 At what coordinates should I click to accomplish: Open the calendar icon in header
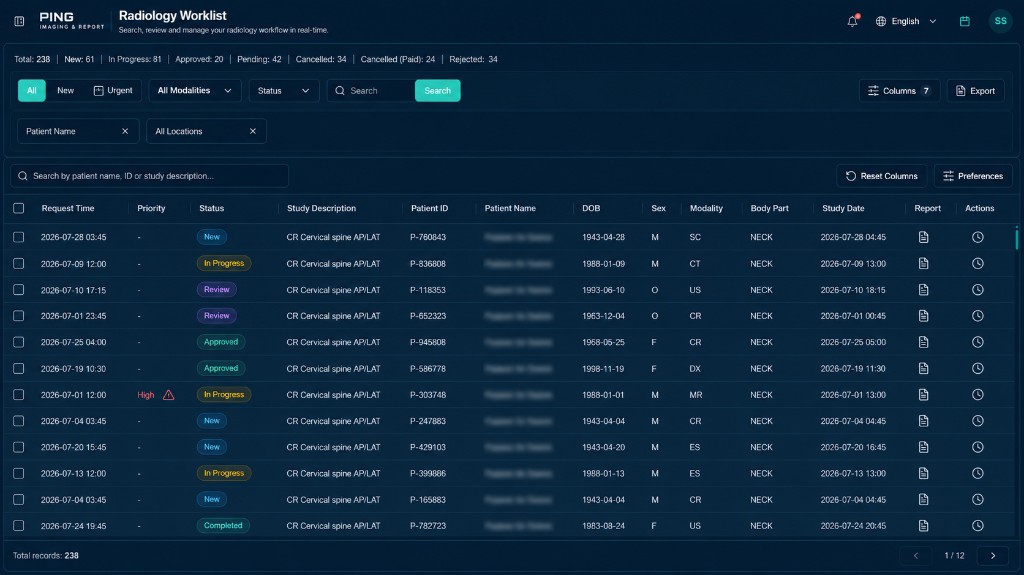[x=965, y=21]
